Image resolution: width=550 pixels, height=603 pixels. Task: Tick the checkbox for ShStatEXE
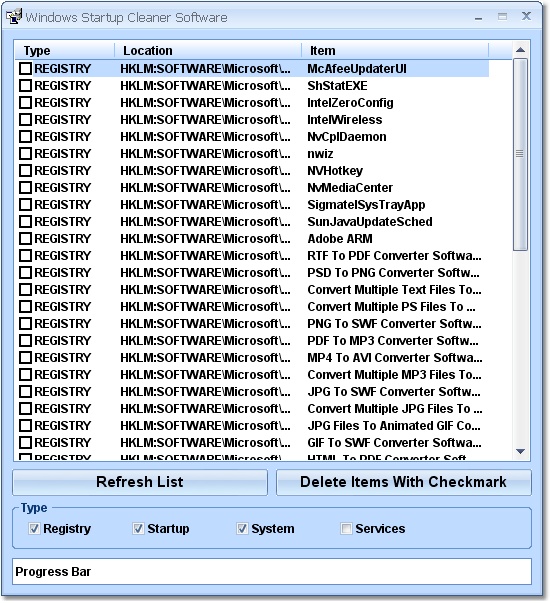pyautogui.click(x=25, y=86)
